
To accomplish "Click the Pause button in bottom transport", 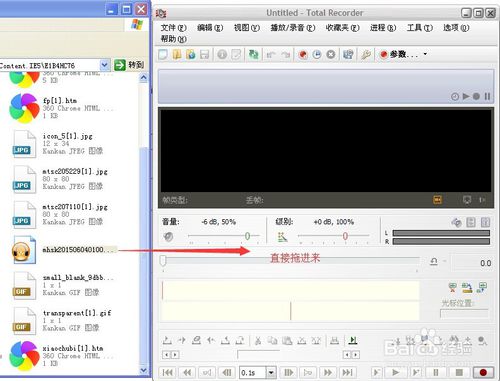I will (x=436, y=372).
